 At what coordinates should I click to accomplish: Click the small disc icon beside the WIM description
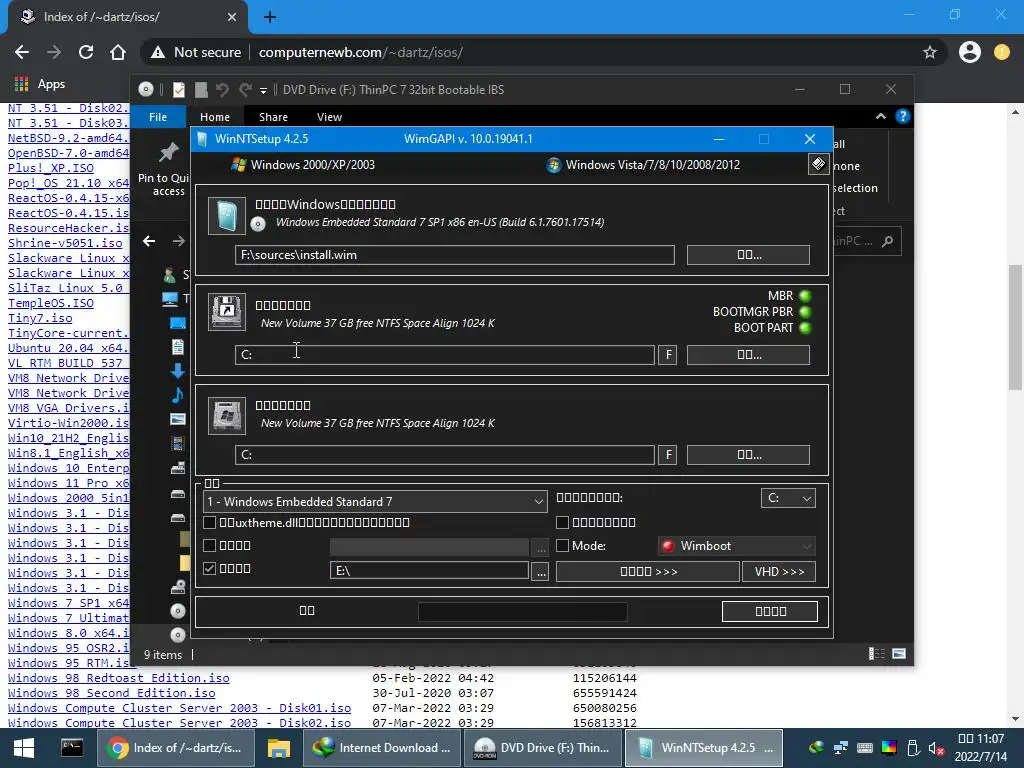coord(258,224)
